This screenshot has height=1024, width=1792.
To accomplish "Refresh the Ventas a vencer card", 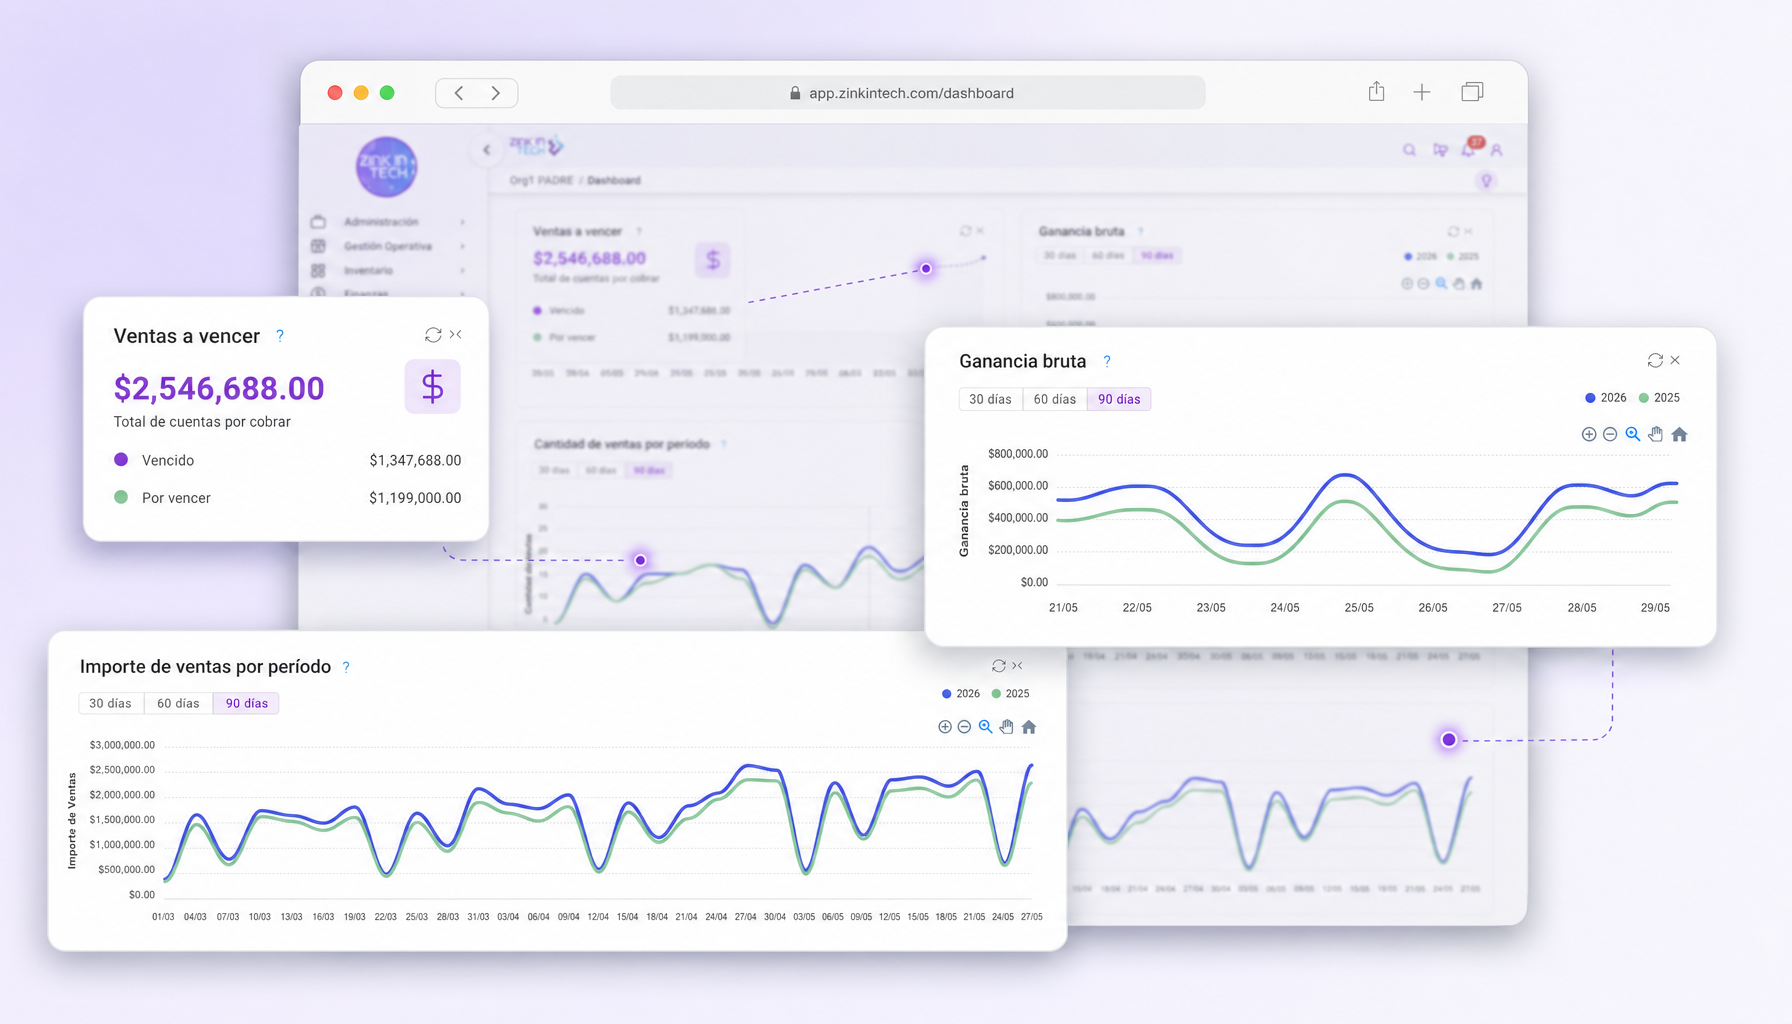I will click(433, 335).
